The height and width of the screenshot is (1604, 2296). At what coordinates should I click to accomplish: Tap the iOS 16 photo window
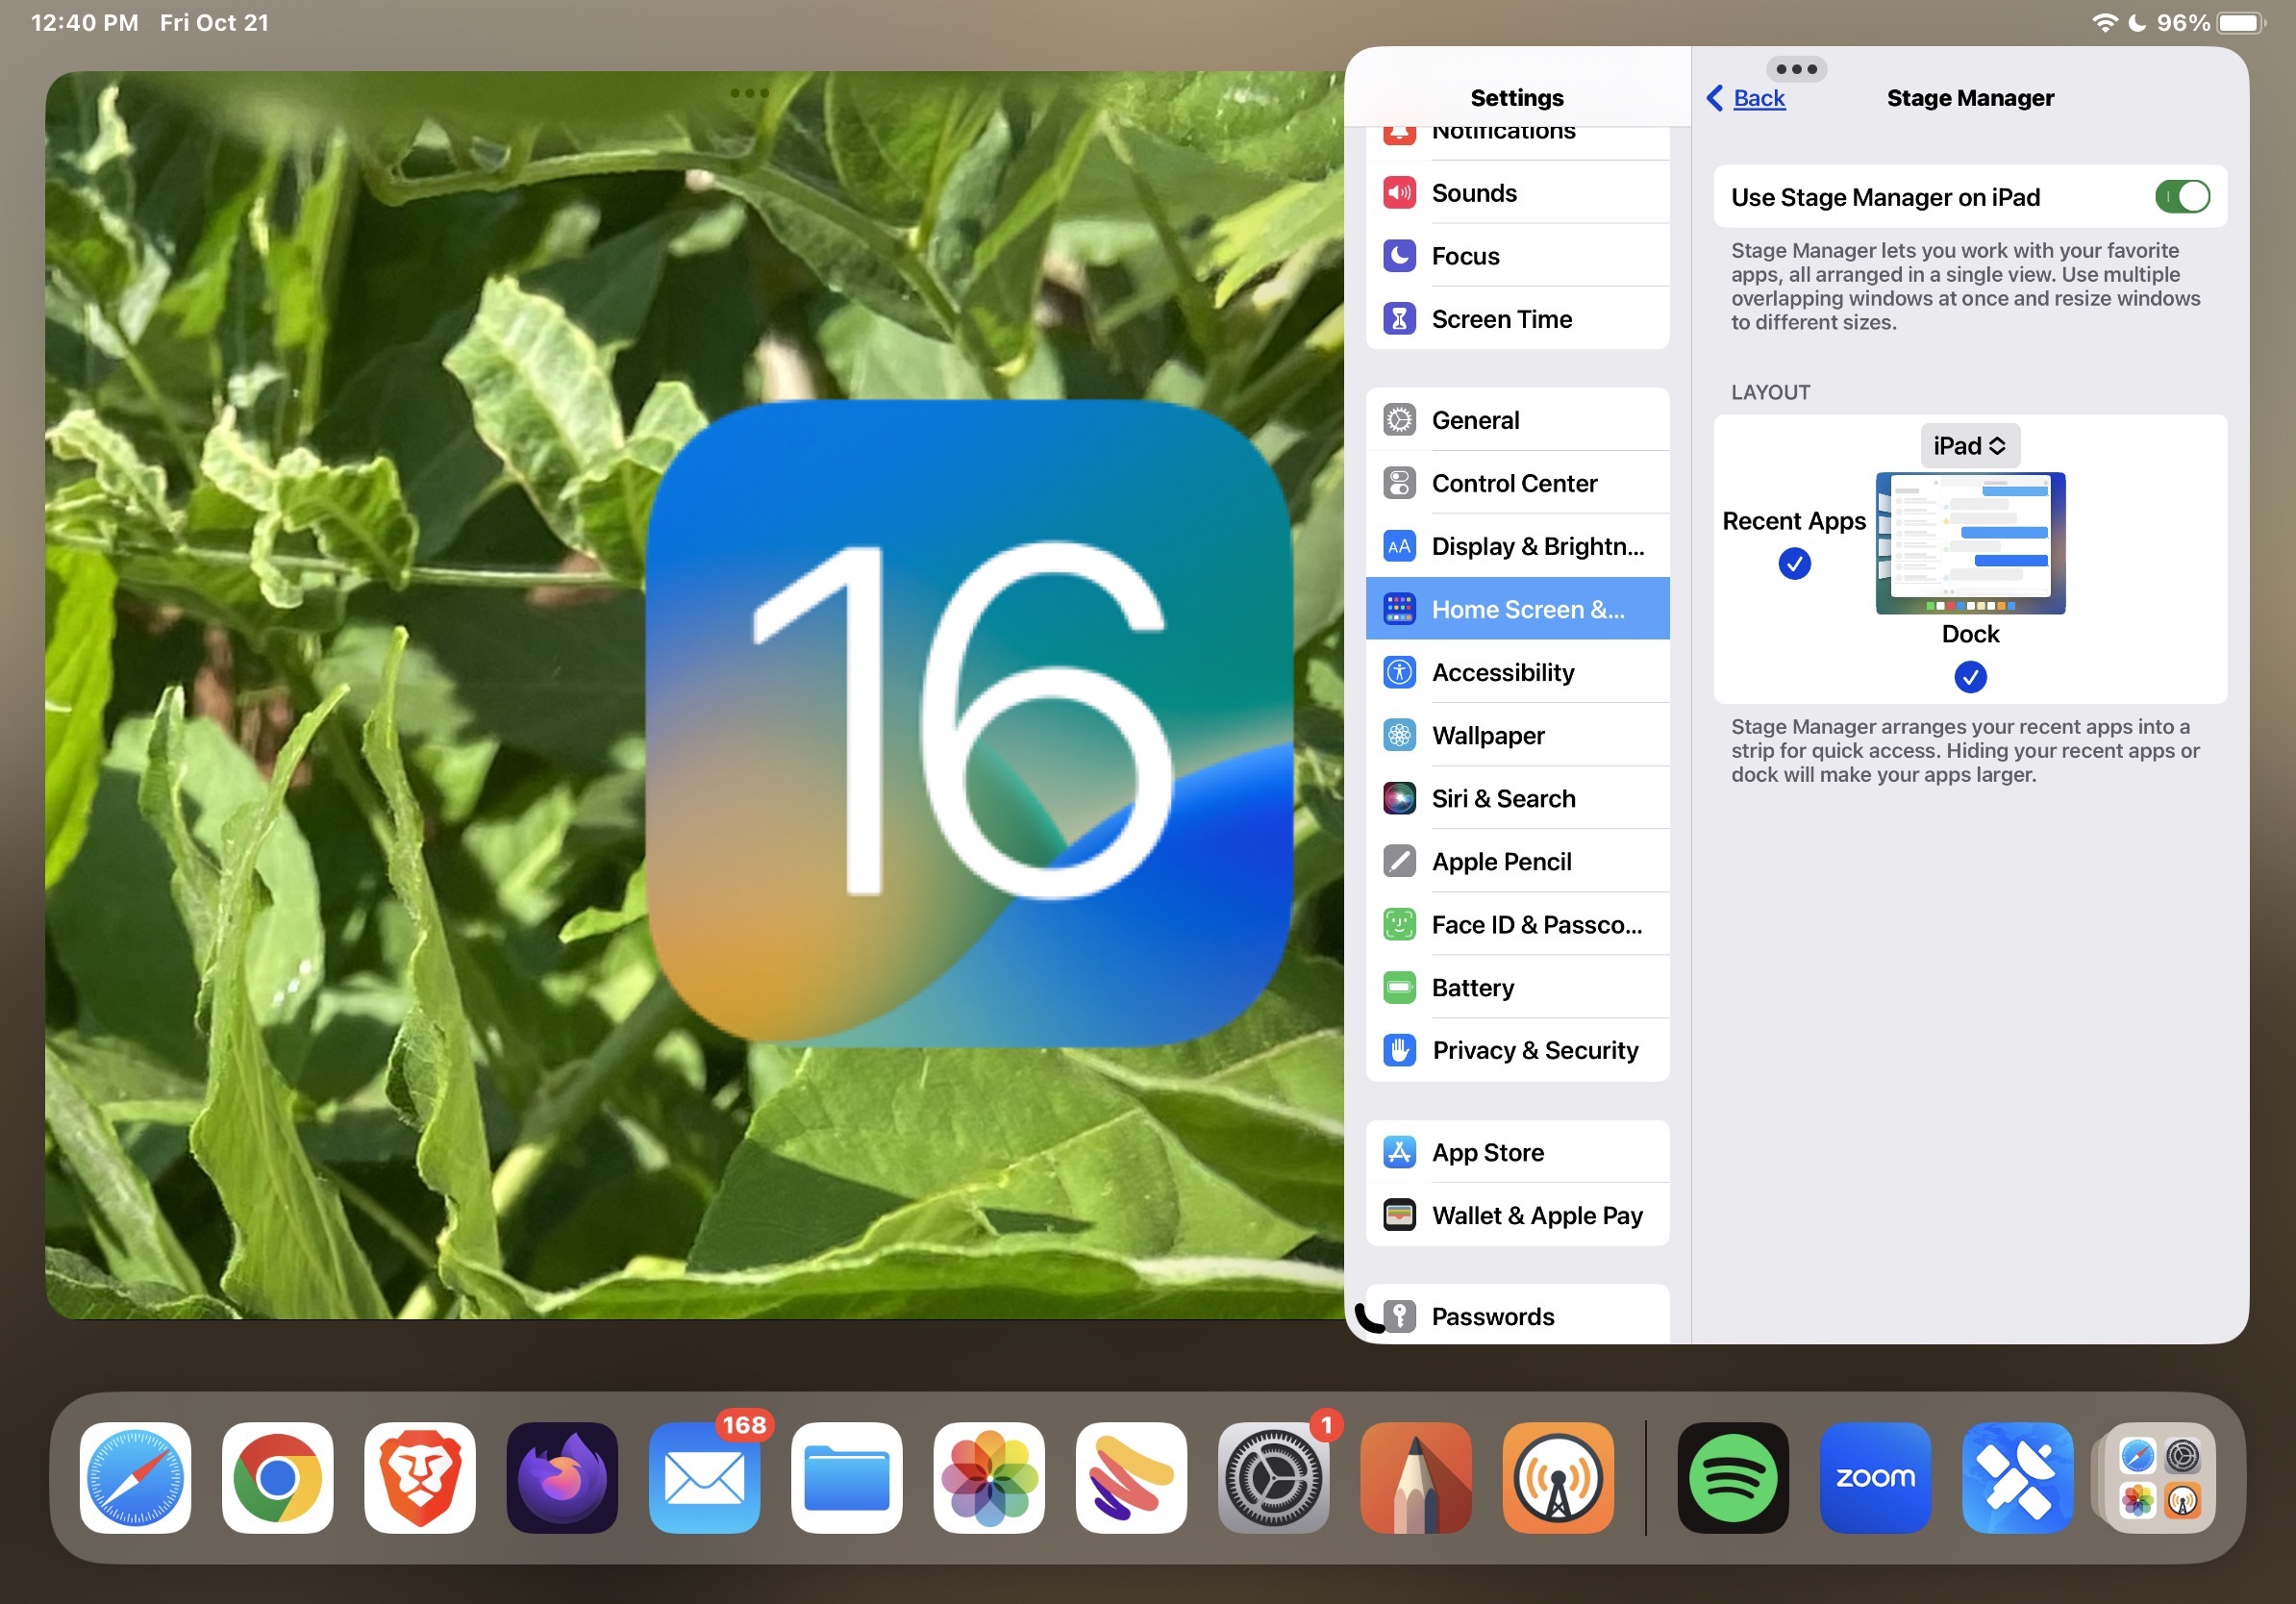[694, 695]
